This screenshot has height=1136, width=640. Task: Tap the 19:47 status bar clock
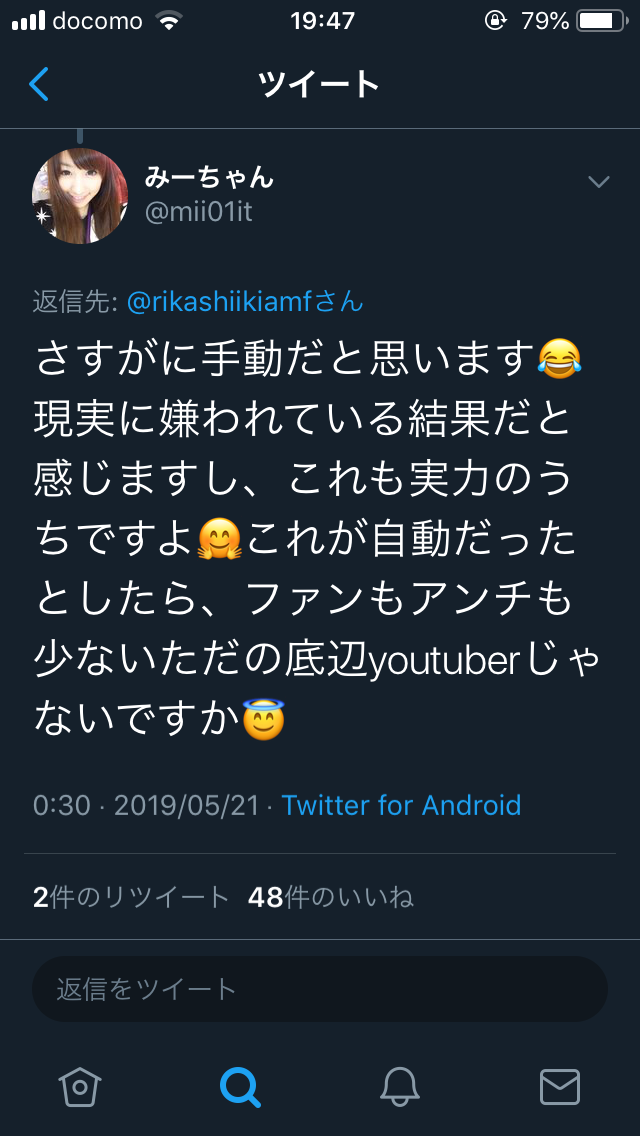(x=322, y=20)
